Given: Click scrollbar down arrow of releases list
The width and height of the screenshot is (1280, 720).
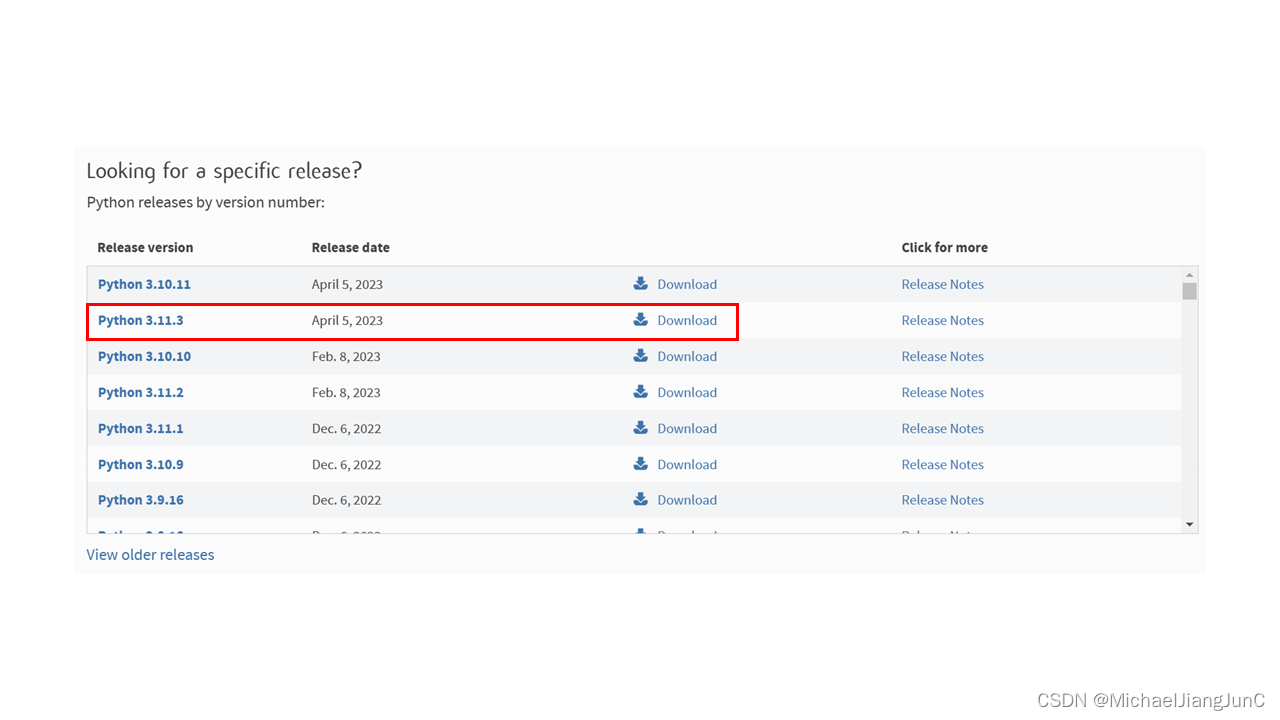Looking at the screenshot, I should tap(1189, 524).
